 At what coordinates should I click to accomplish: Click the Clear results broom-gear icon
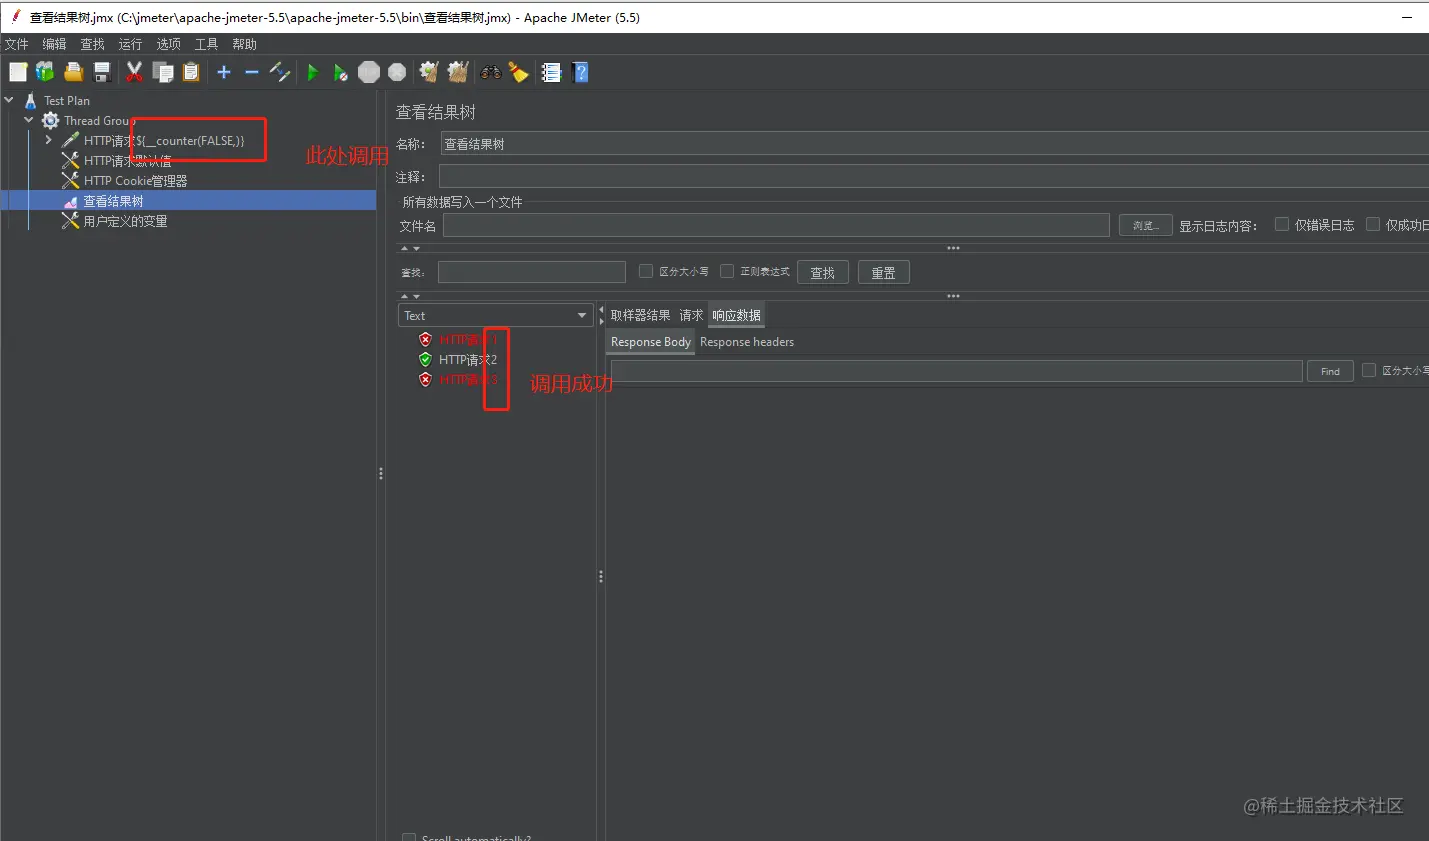pos(429,72)
